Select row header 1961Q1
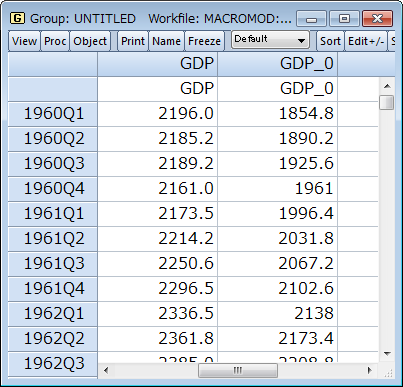The image size is (403, 387). click(53, 214)
